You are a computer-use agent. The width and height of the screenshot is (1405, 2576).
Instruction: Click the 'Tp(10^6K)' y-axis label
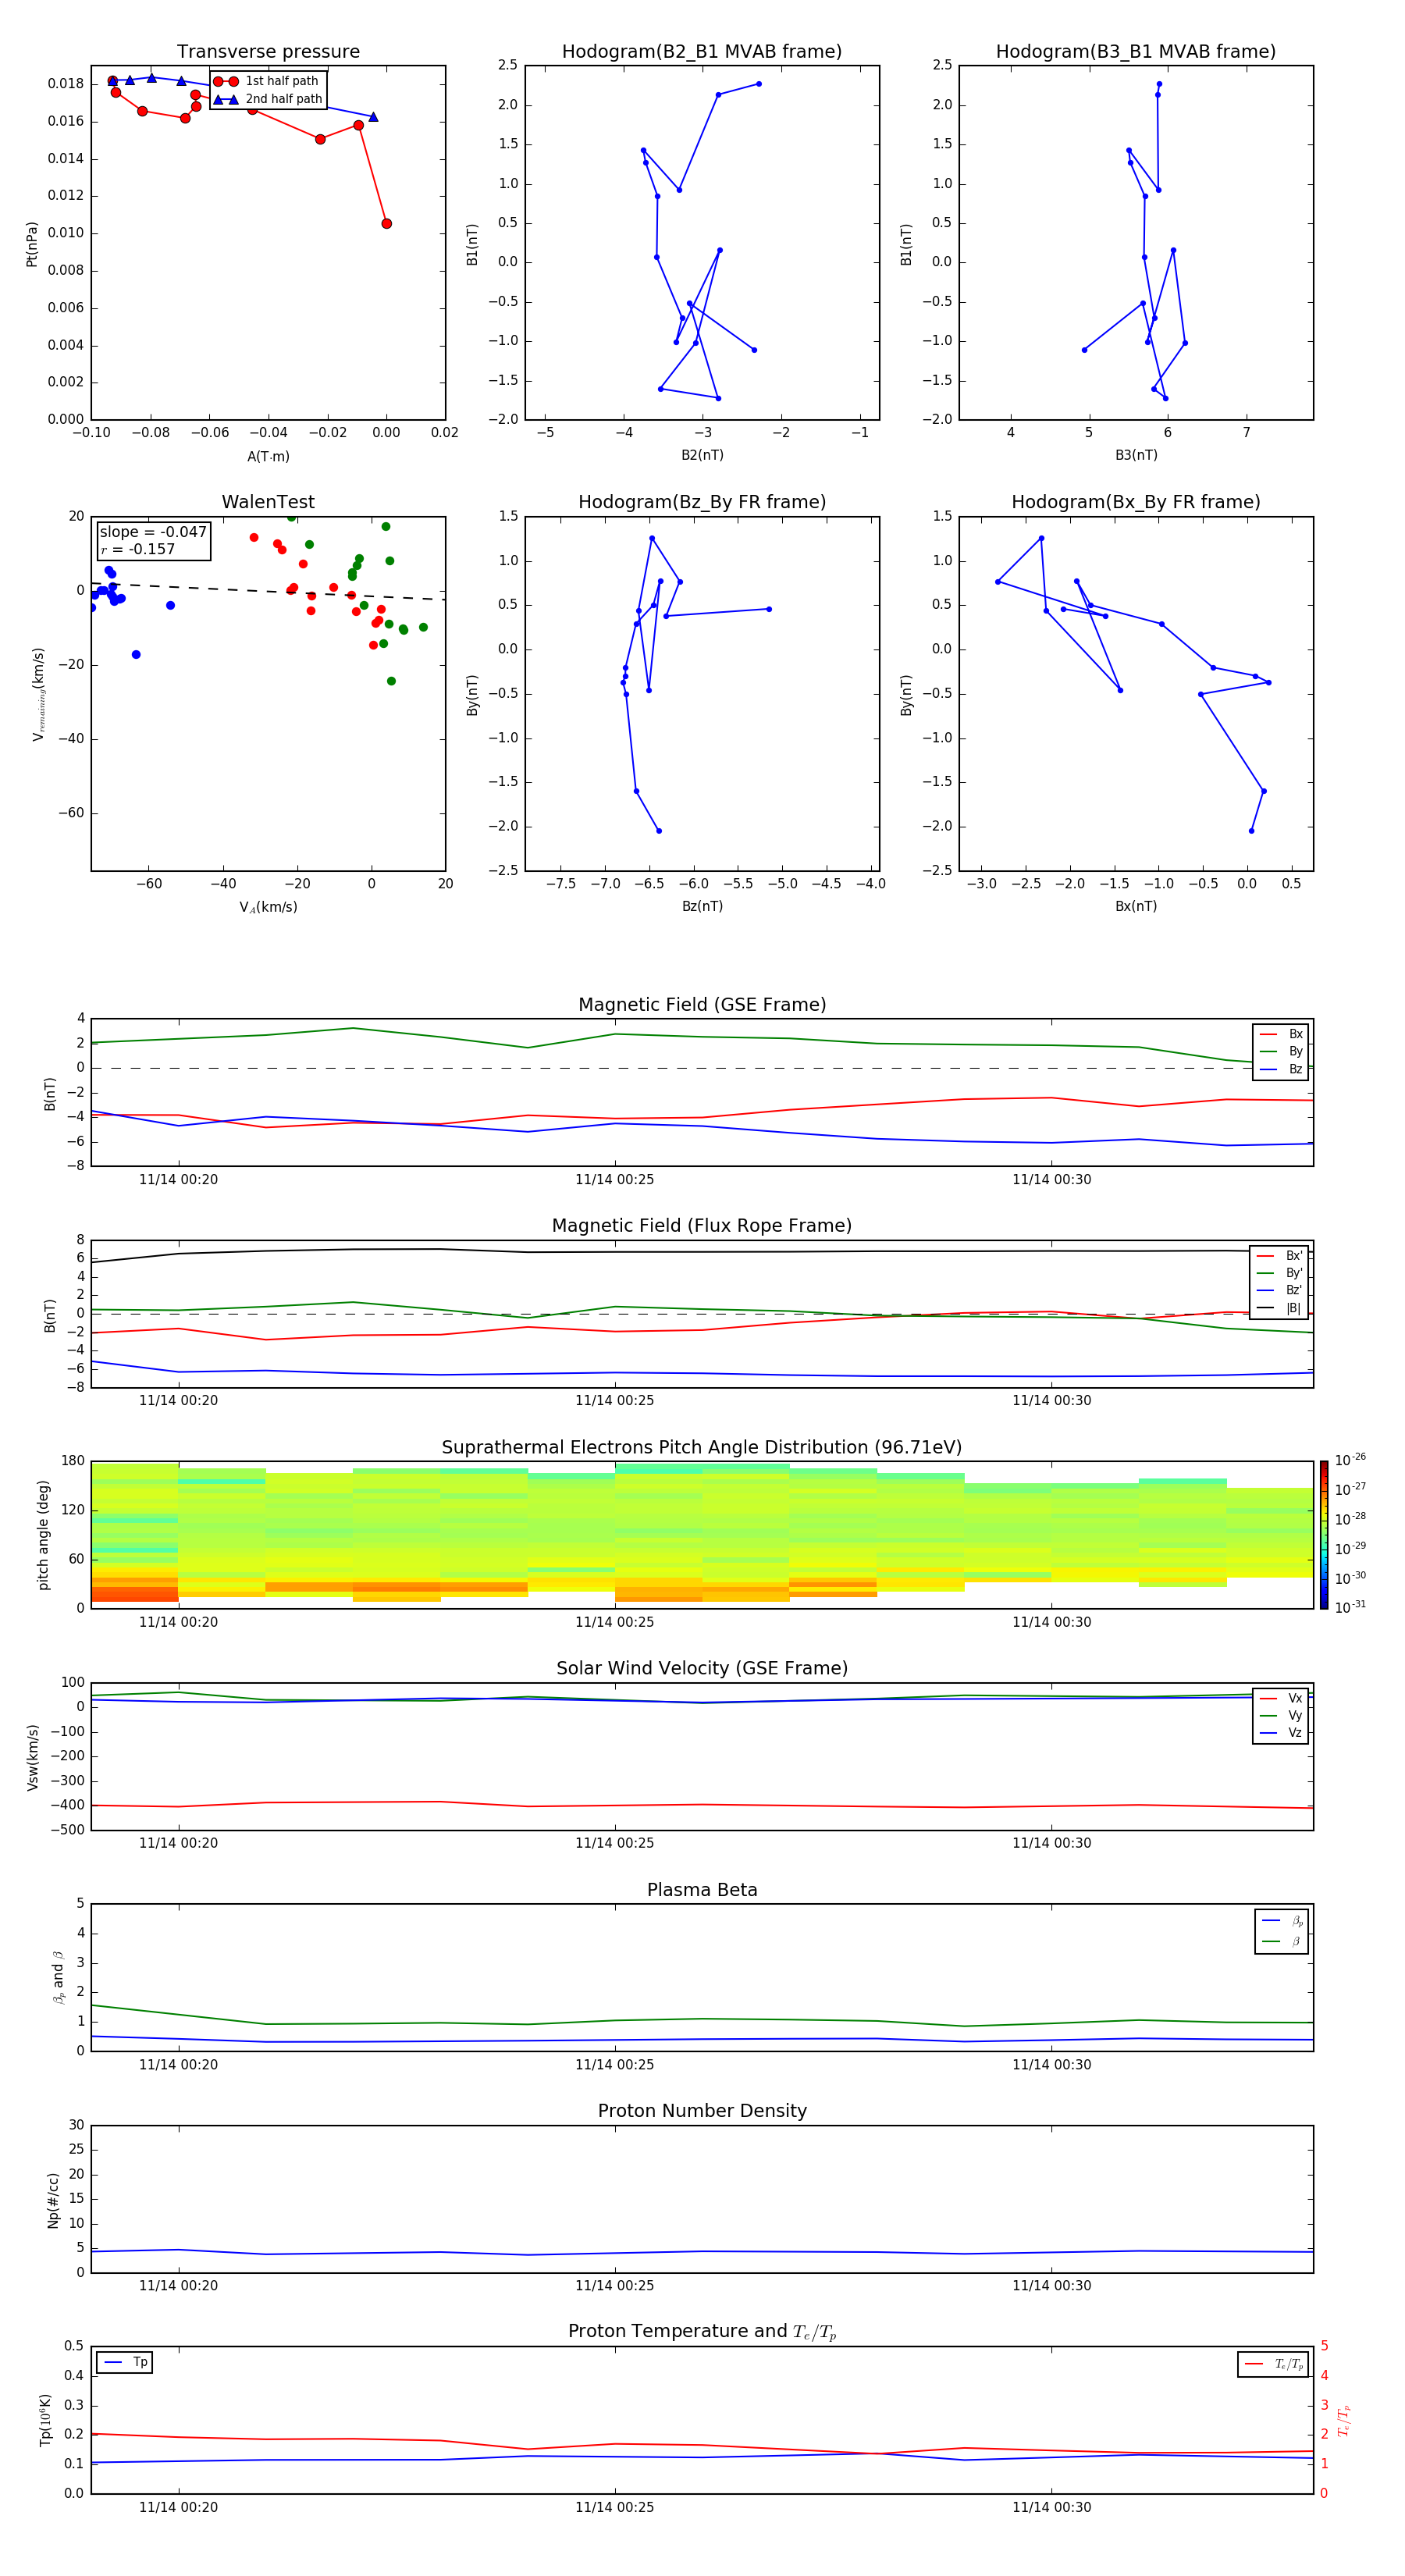tap(45, 2420)
